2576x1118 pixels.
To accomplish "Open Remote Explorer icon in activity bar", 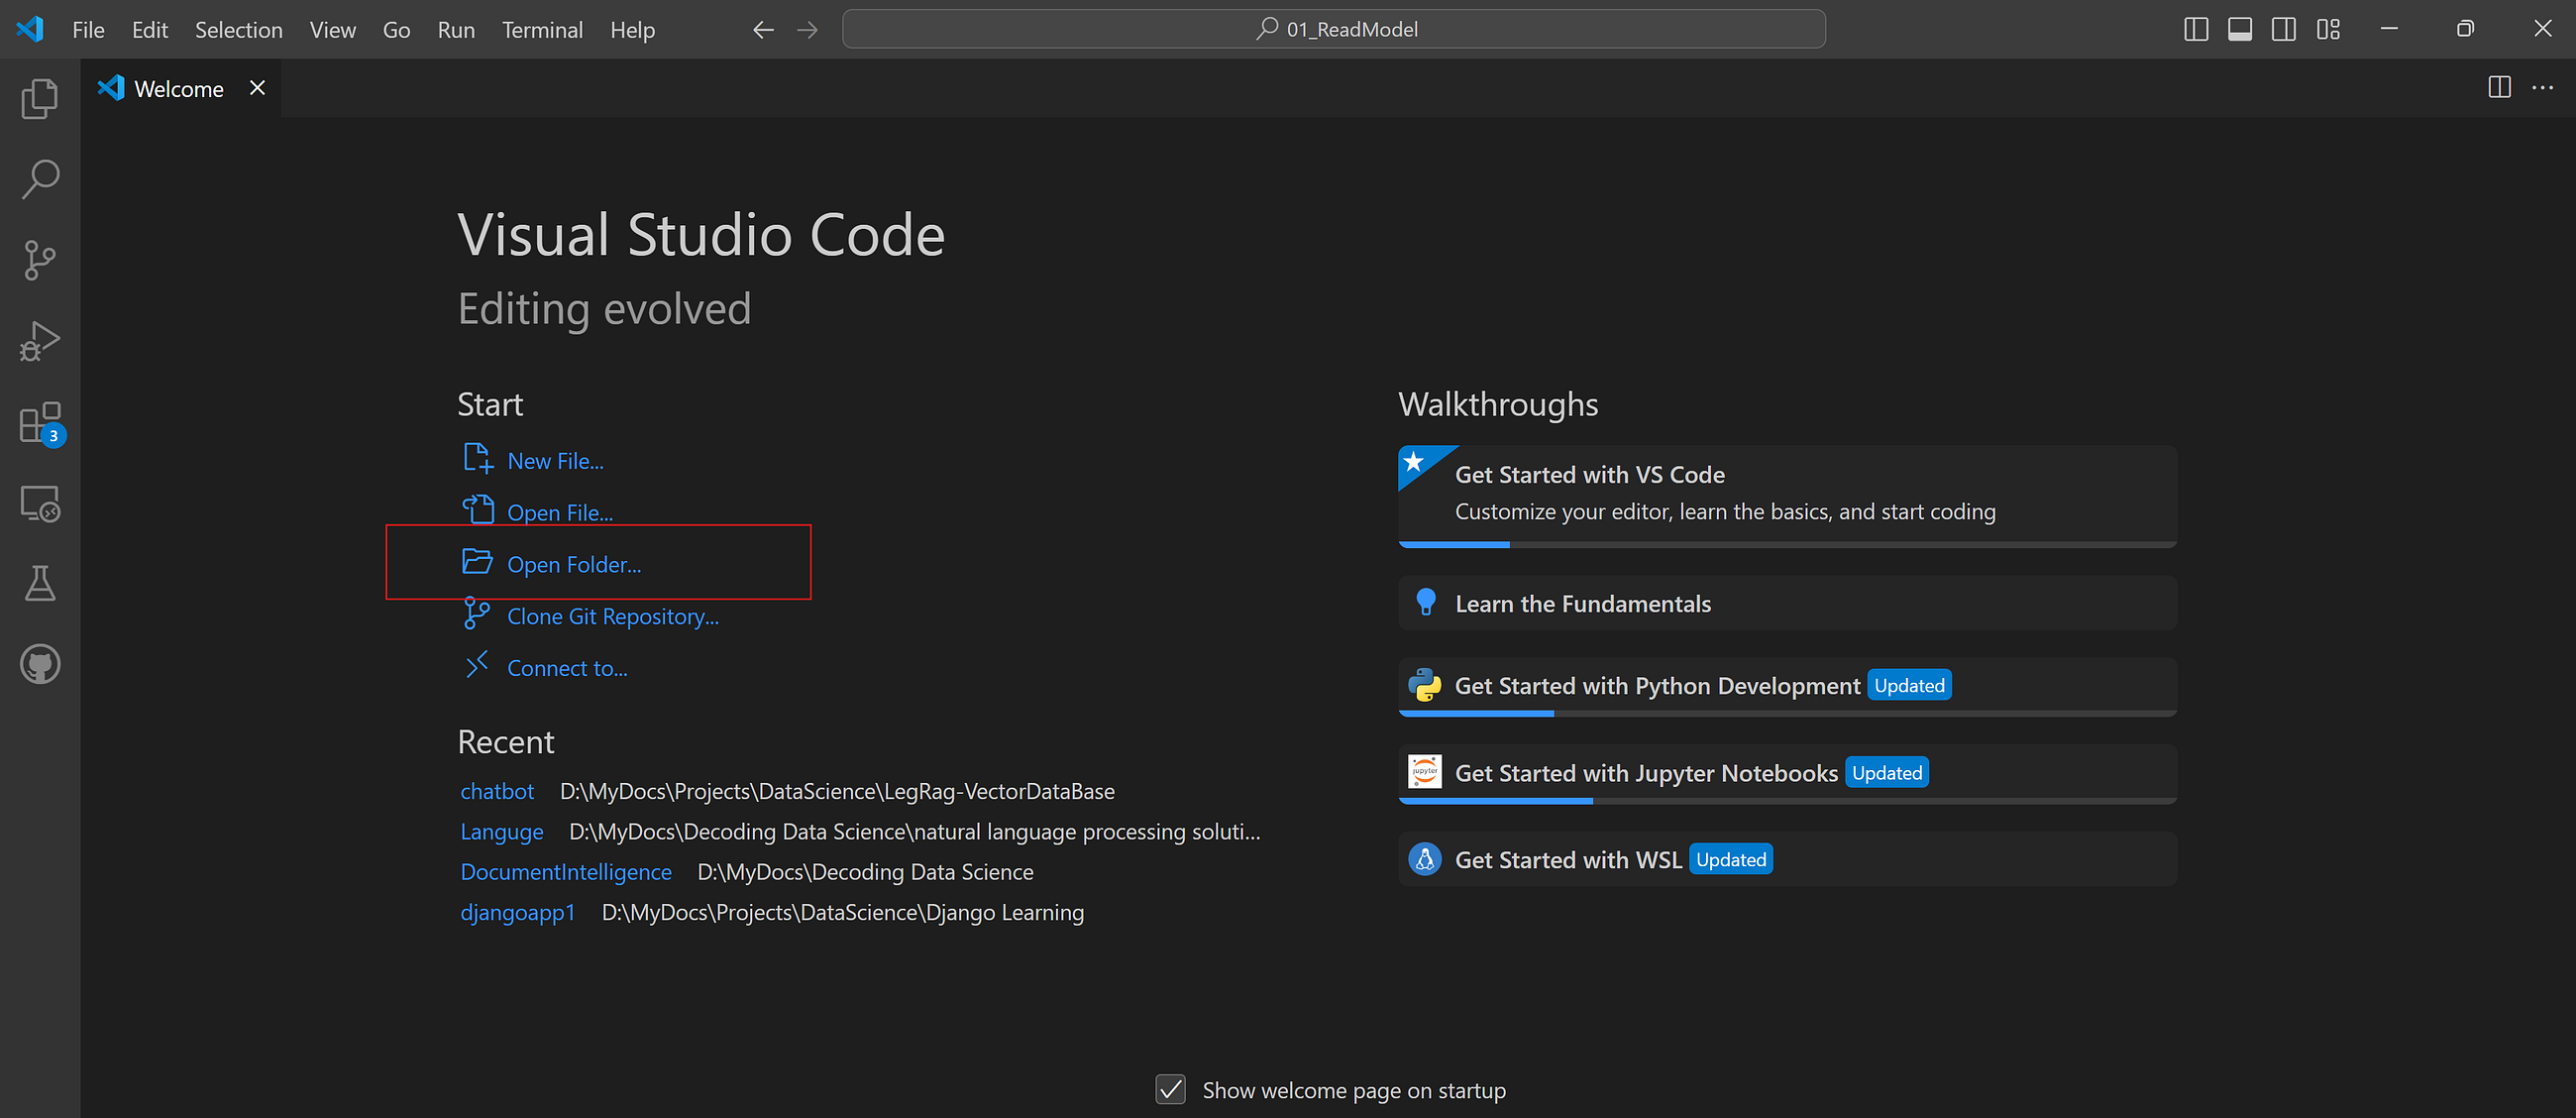I will [x=40, y=503].
